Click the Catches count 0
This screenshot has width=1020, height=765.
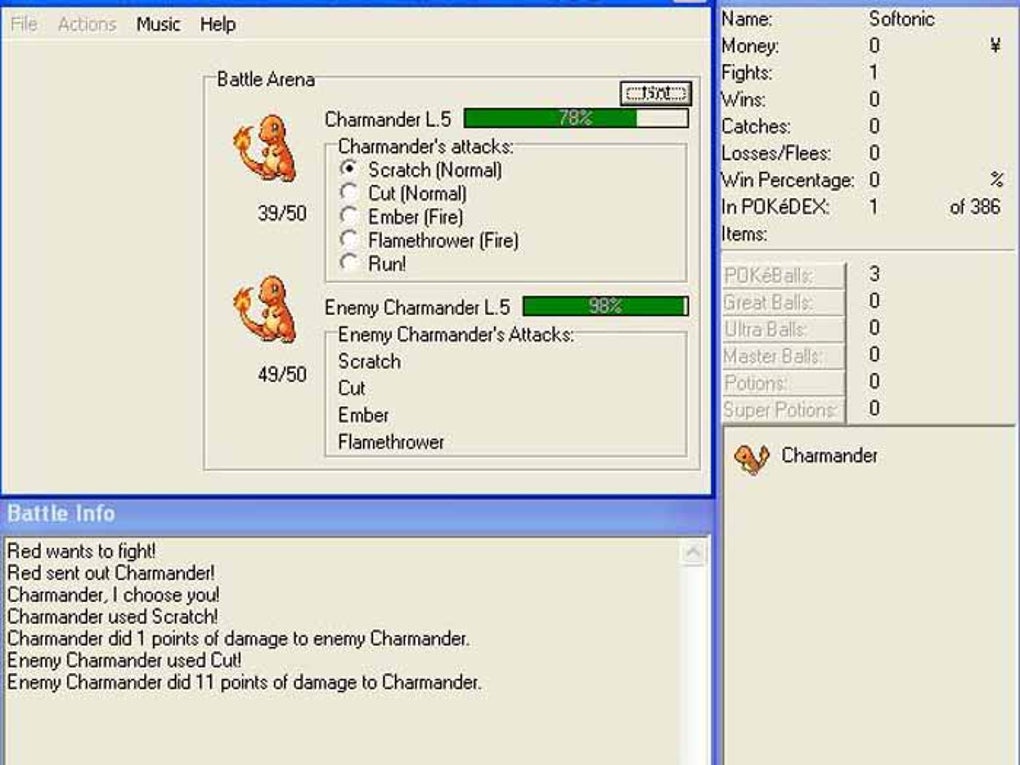(x=874, y=126)
